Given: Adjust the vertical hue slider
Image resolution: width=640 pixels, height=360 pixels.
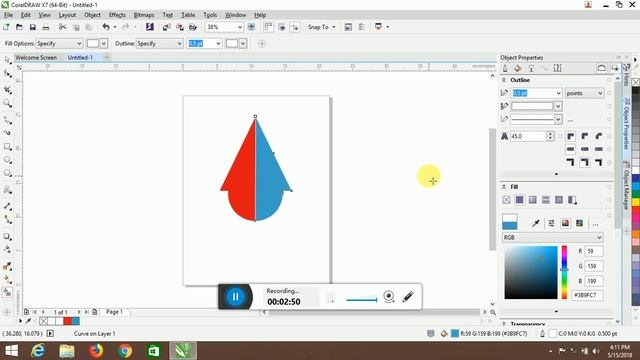Looking at the screenshot, I should [564, 272].
